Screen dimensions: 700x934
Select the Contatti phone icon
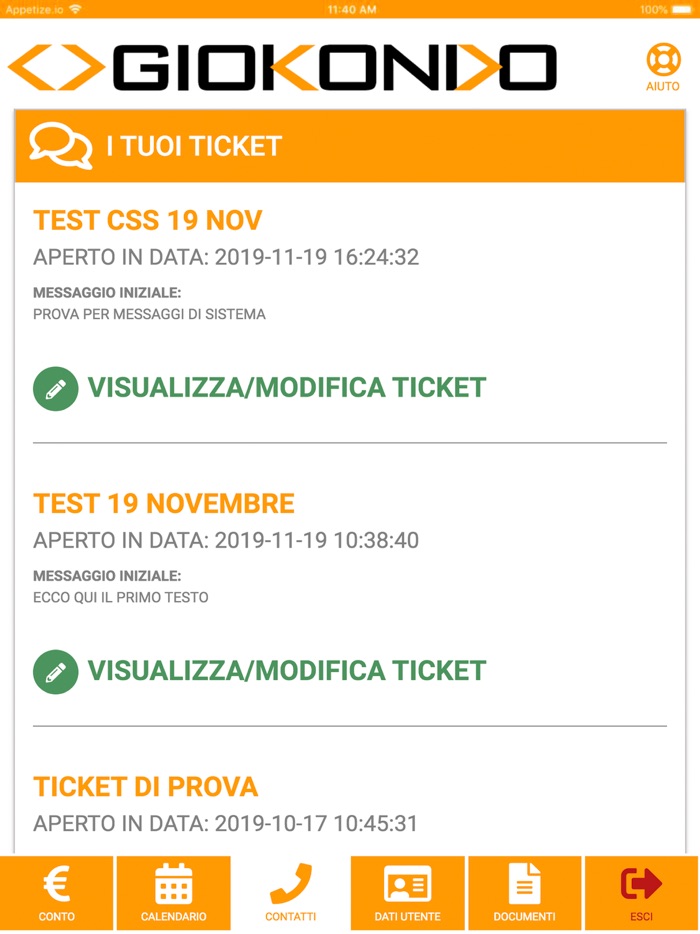click(x=290, y=884)
